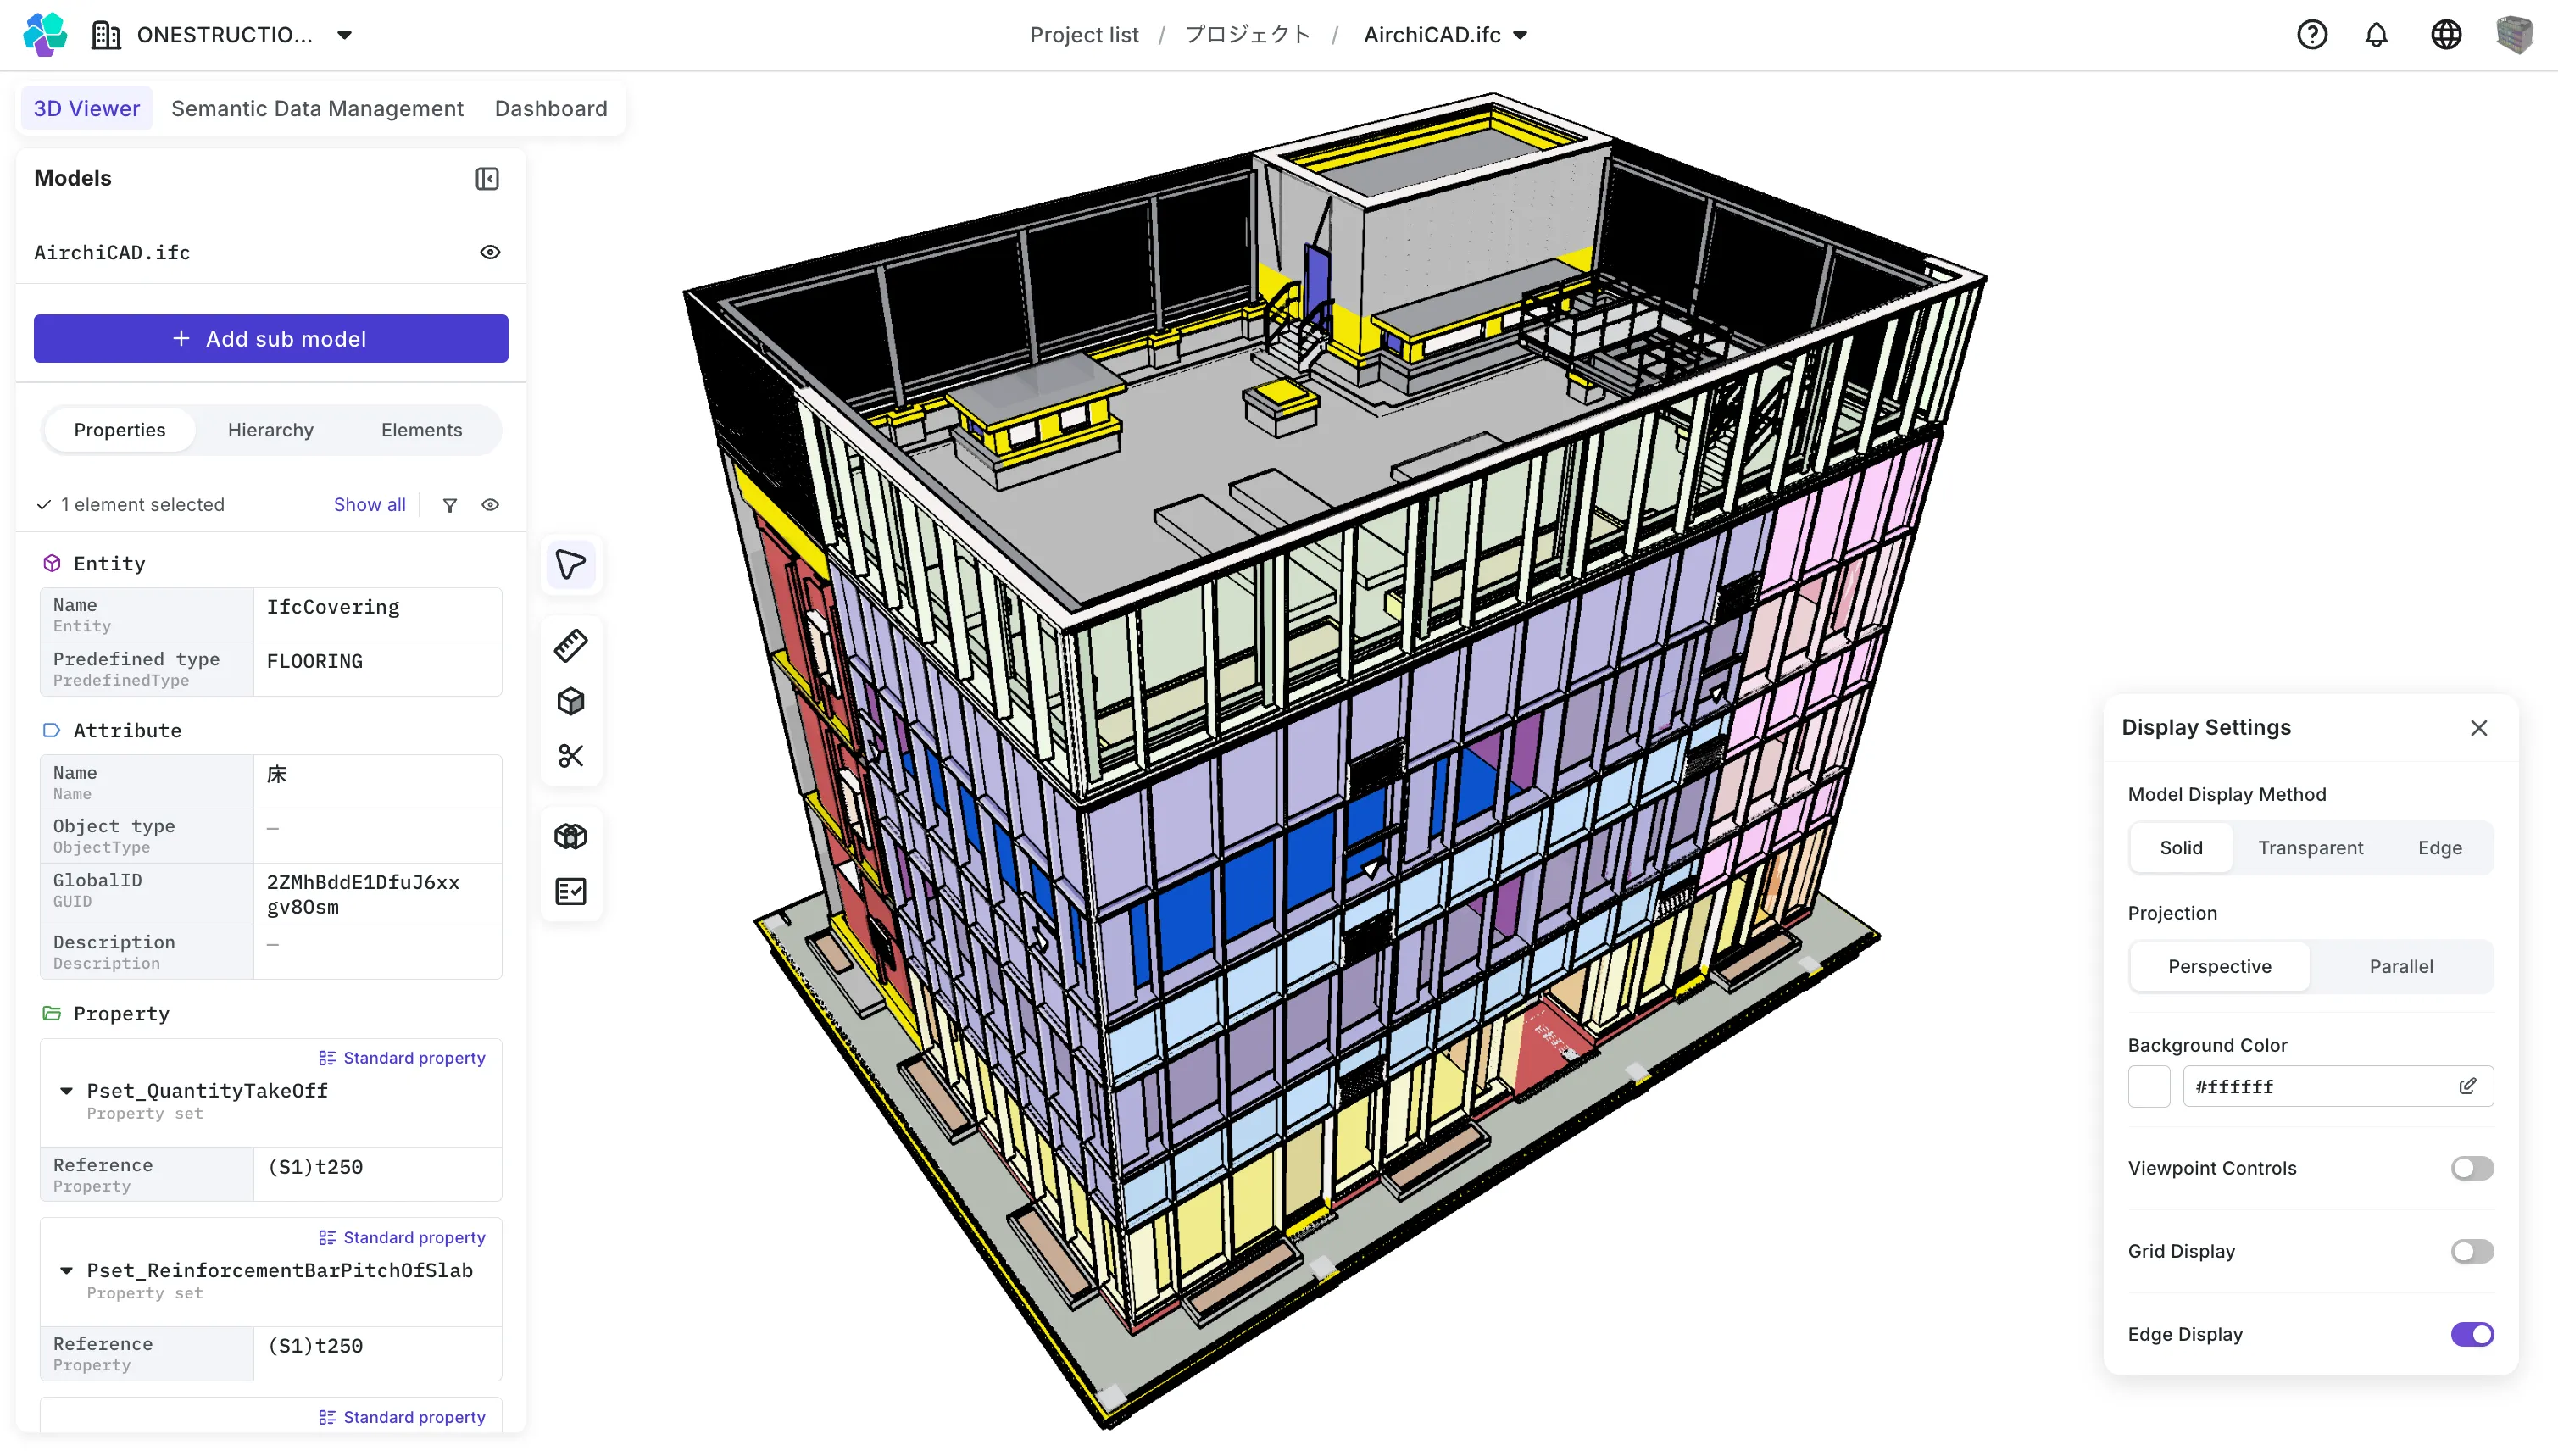The width and height of the screenshot is (2558, 1456).
Task: Open the プロジェクト breadcrumb
Action: pyautogui.click(x=1247, y=35)
